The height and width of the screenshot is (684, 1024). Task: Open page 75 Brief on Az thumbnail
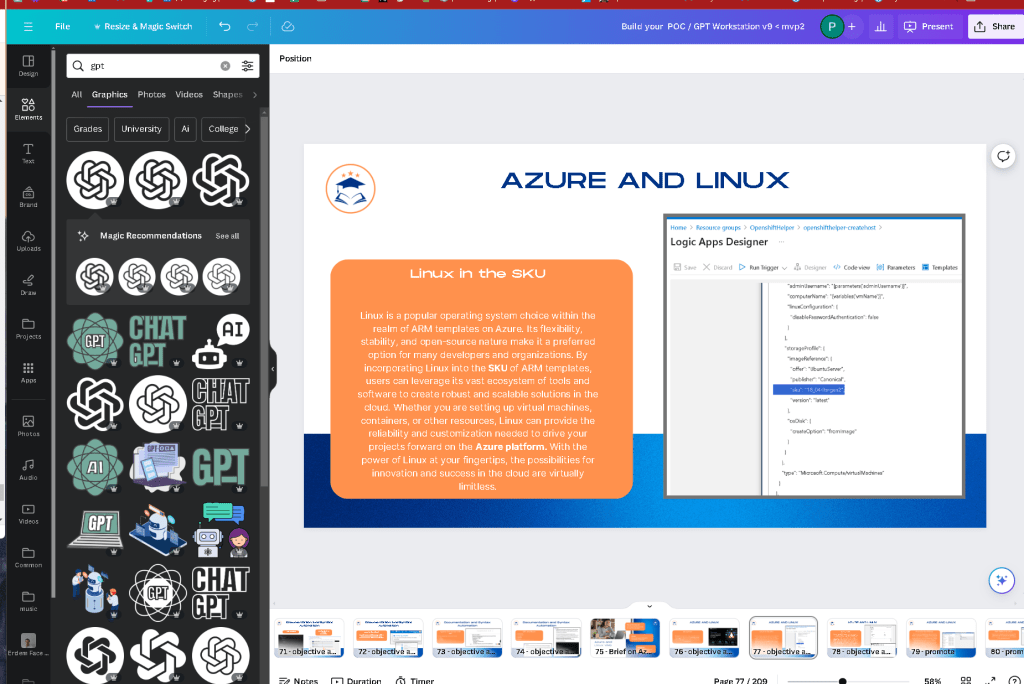(625, 638)
